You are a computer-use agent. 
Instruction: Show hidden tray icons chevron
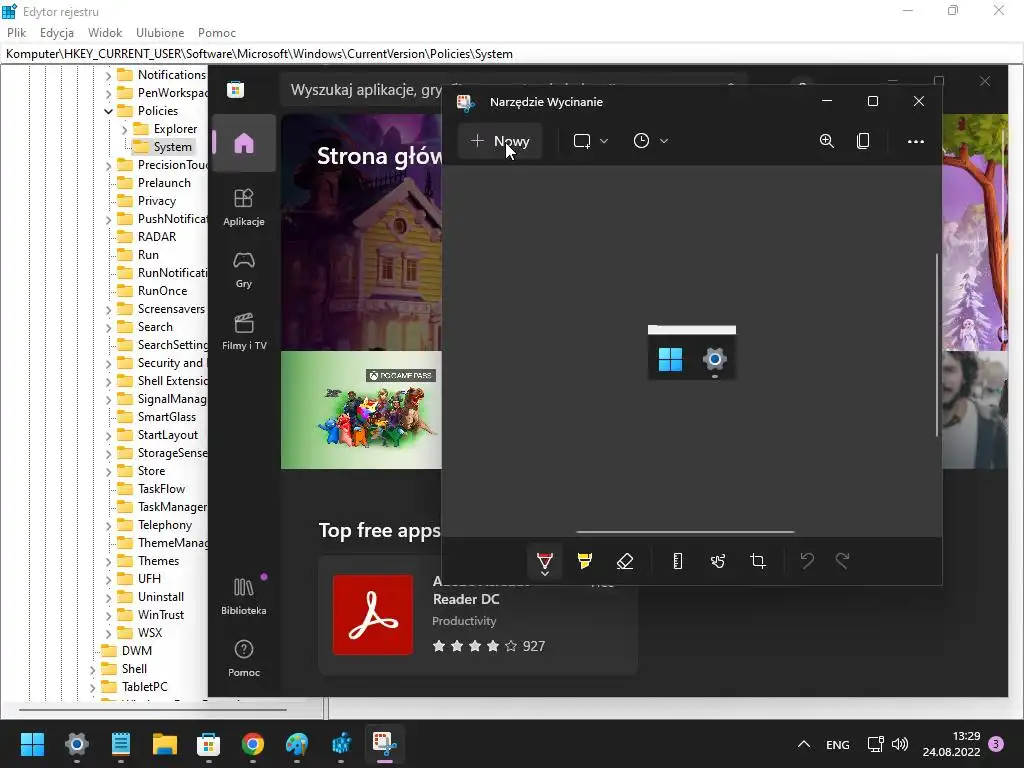(804, 744)
